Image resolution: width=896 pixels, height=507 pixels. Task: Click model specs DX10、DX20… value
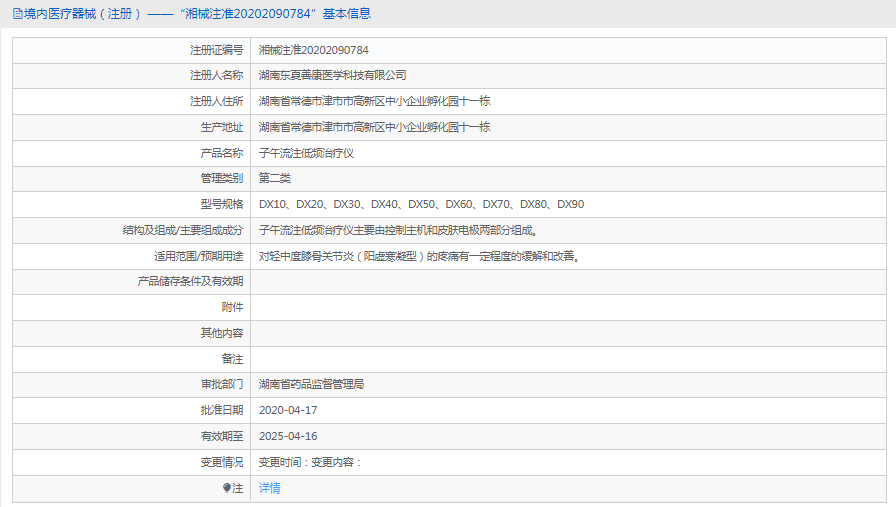point(421,204)
